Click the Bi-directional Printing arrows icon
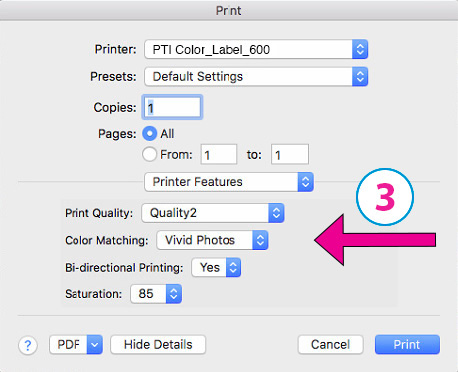This screenshot has width=458, height=372. [233, 267]
